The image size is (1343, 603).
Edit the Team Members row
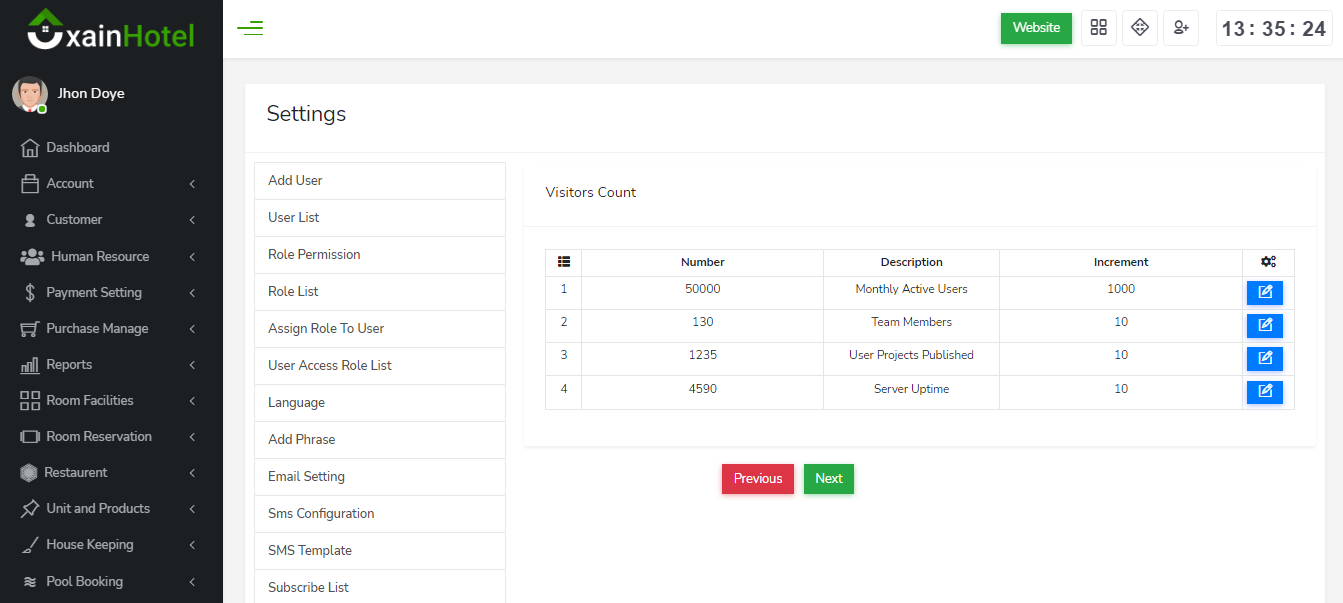point(1264,326)
